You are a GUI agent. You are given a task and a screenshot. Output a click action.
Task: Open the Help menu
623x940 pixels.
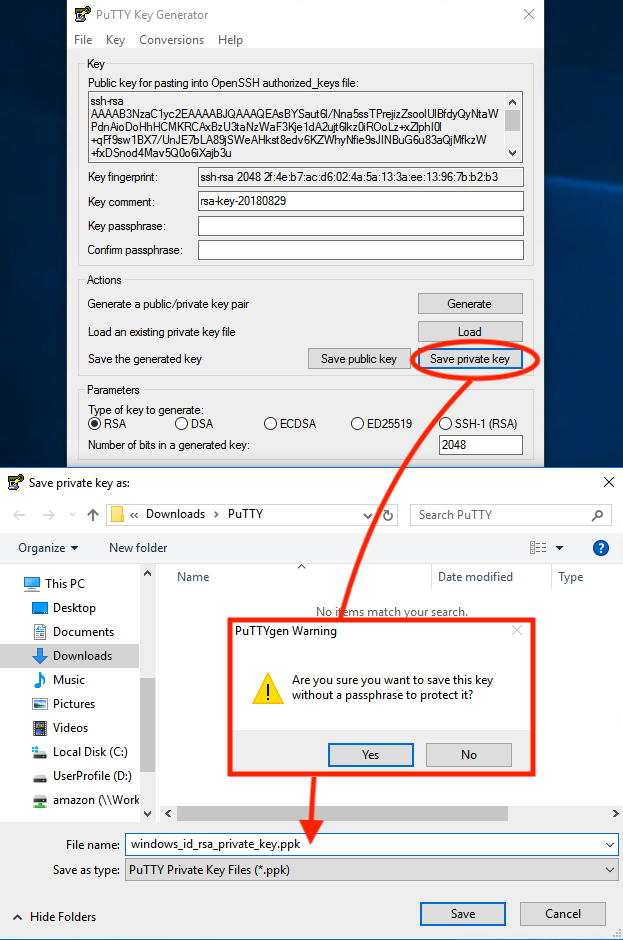pyautogui.click(x=230, y=40)
